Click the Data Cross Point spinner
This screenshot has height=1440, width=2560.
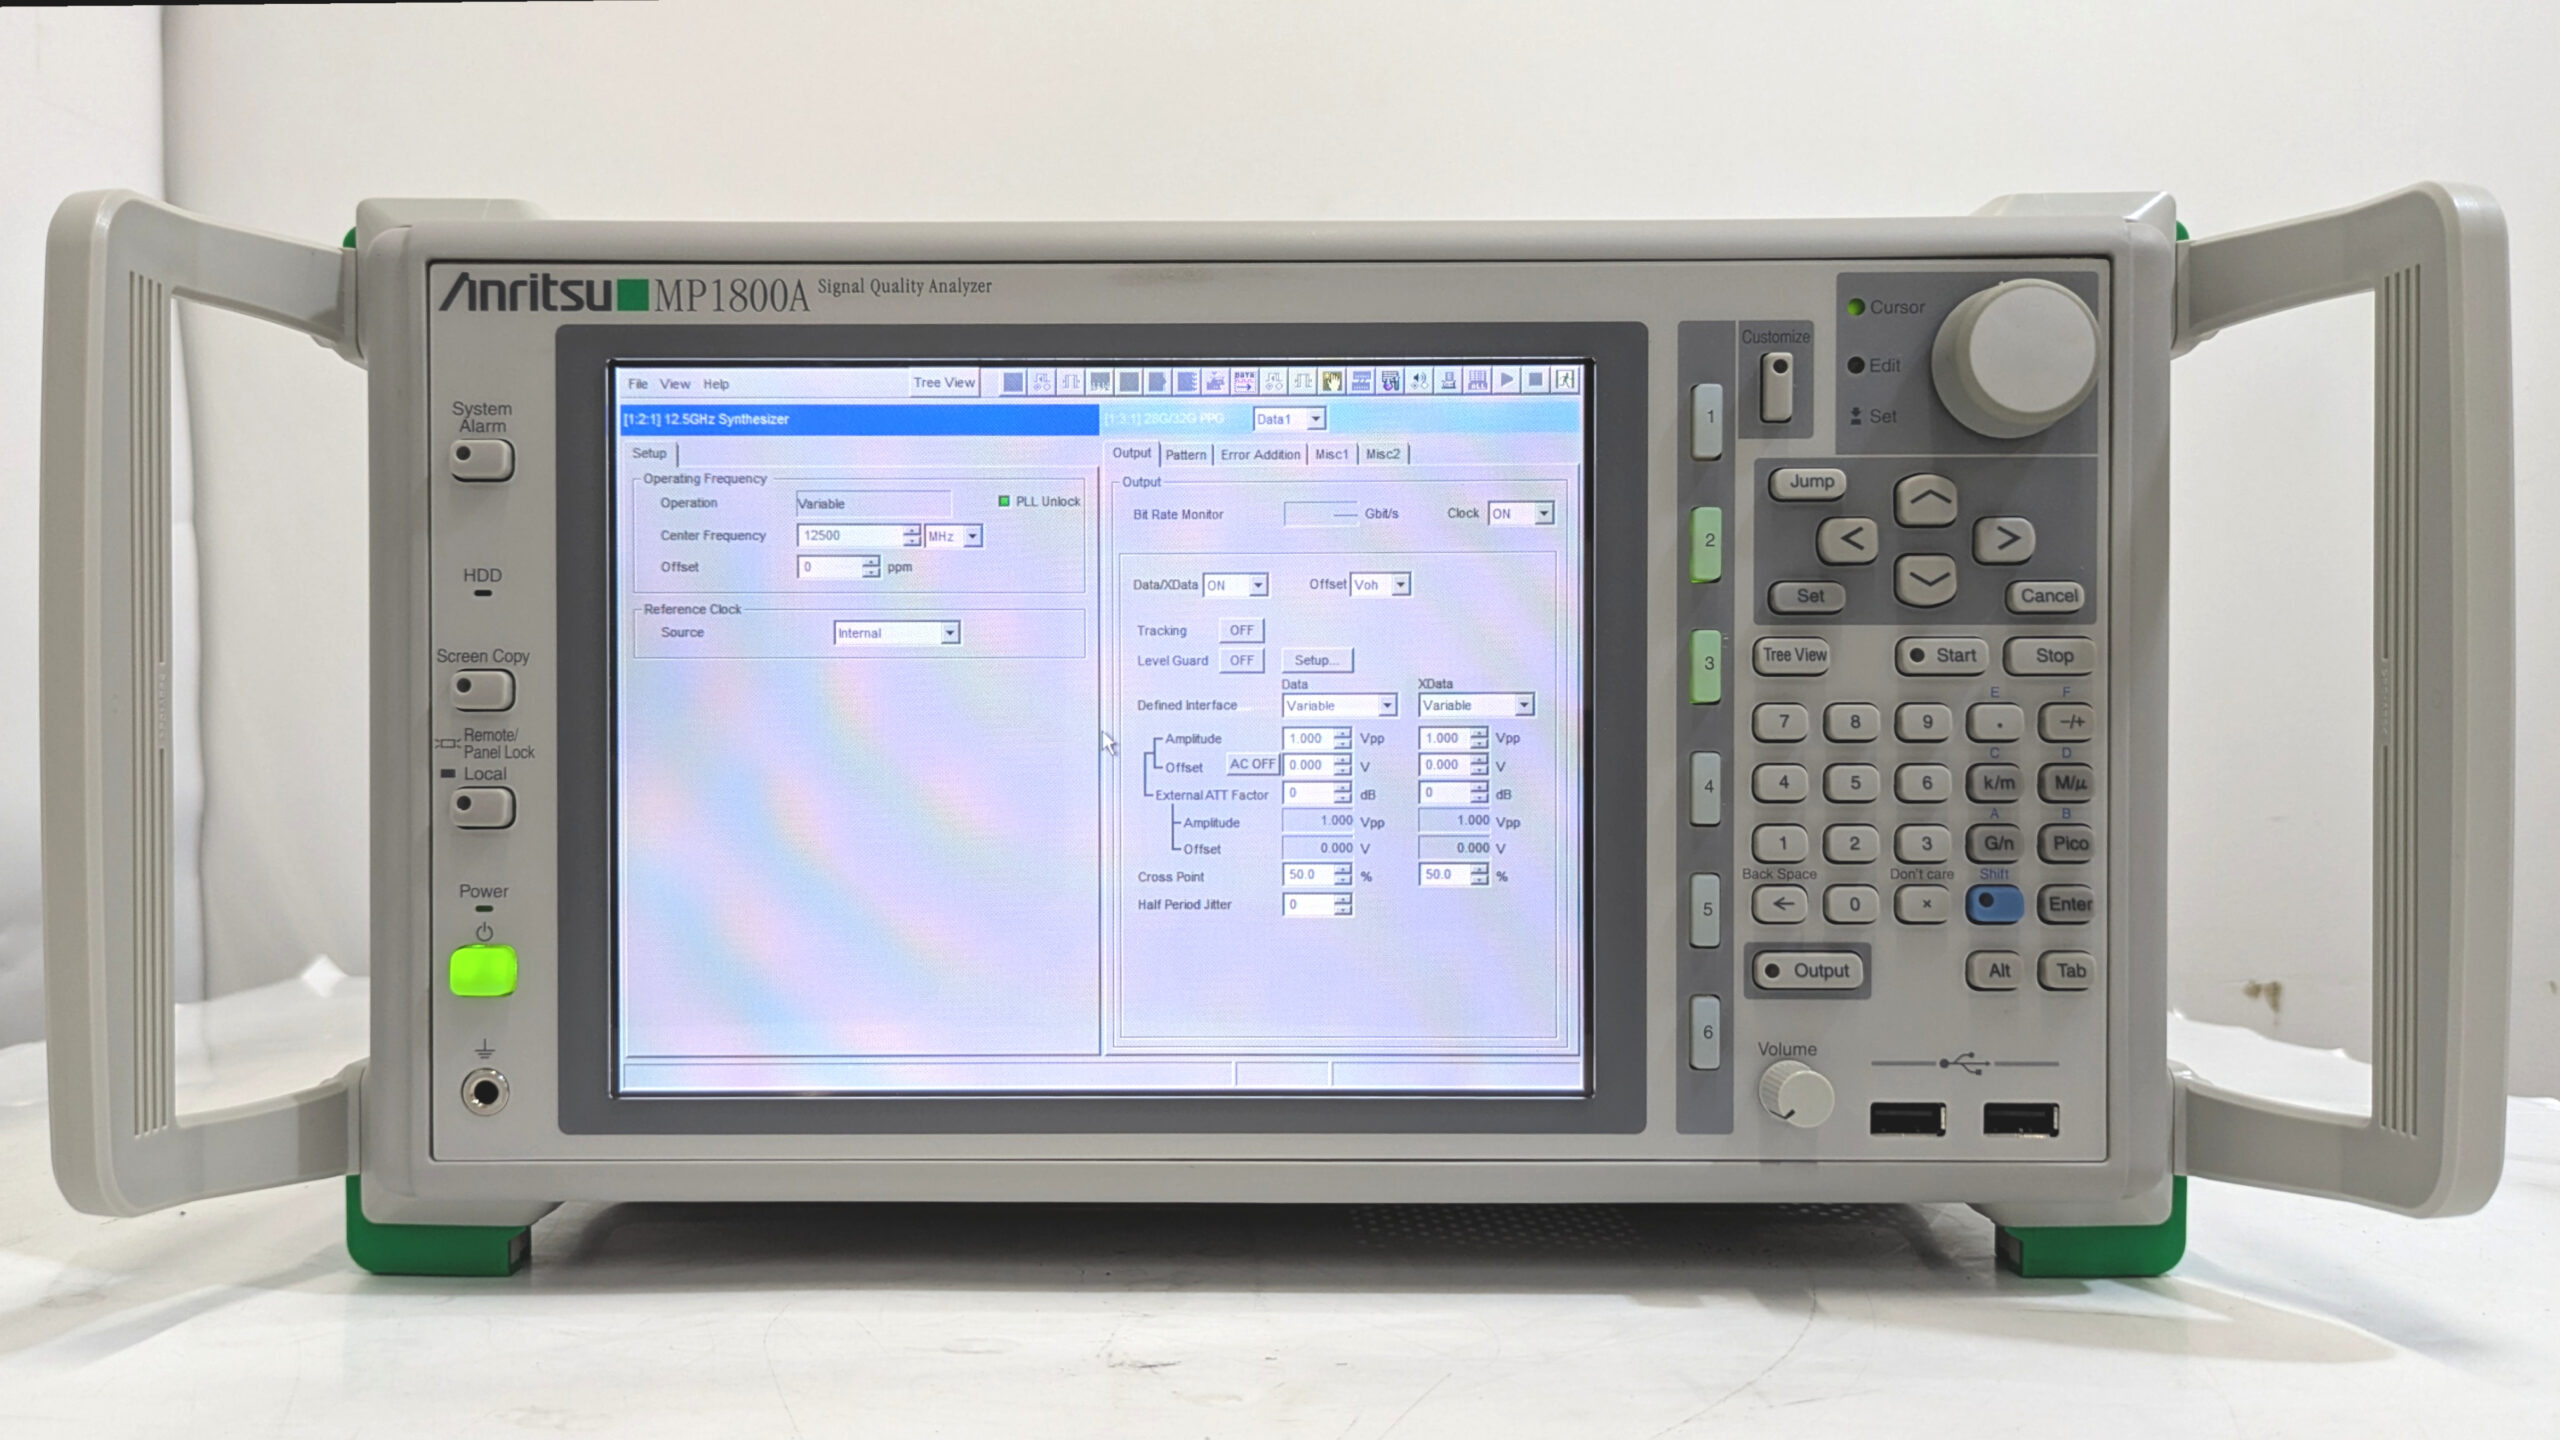coord(1318,875)
